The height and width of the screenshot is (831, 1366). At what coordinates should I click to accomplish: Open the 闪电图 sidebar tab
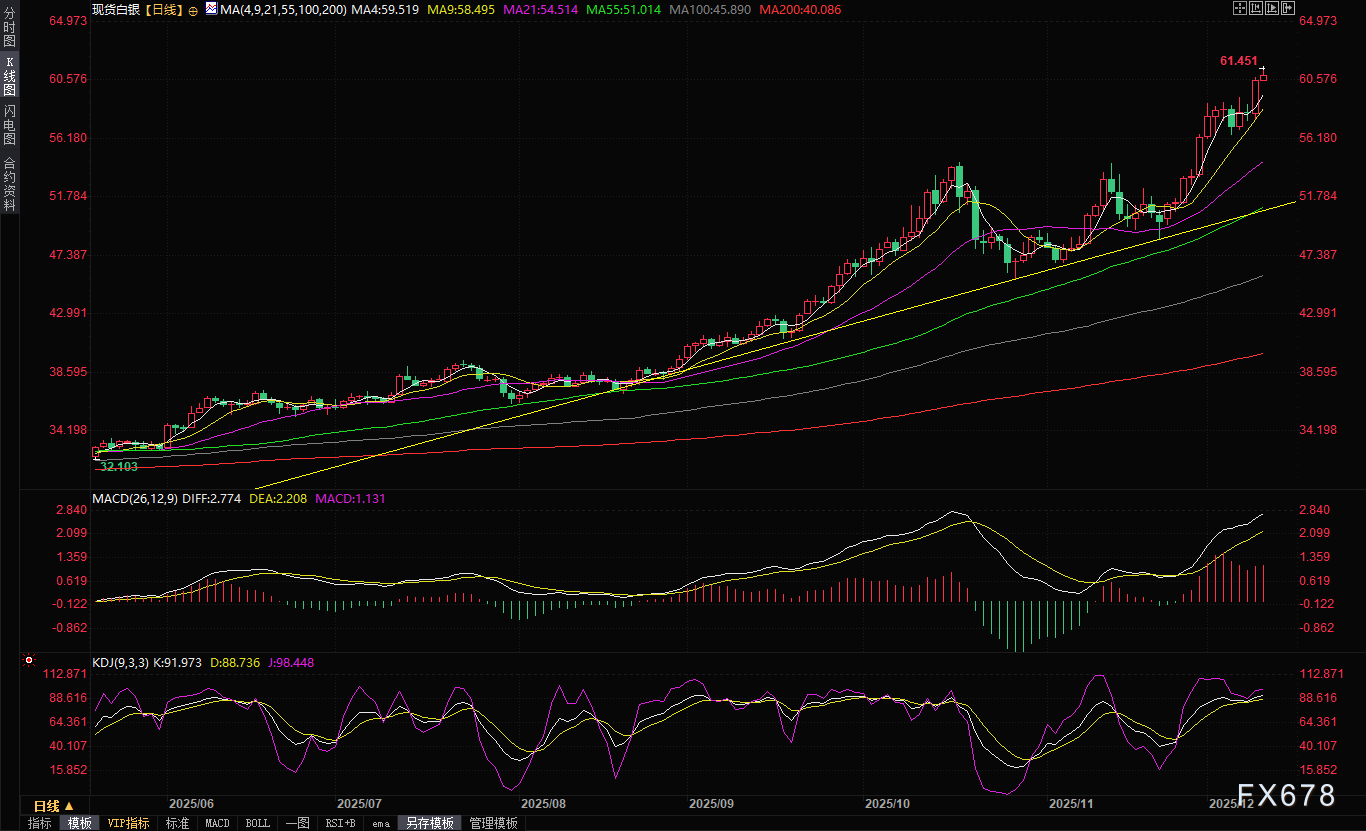click(9, 124)
